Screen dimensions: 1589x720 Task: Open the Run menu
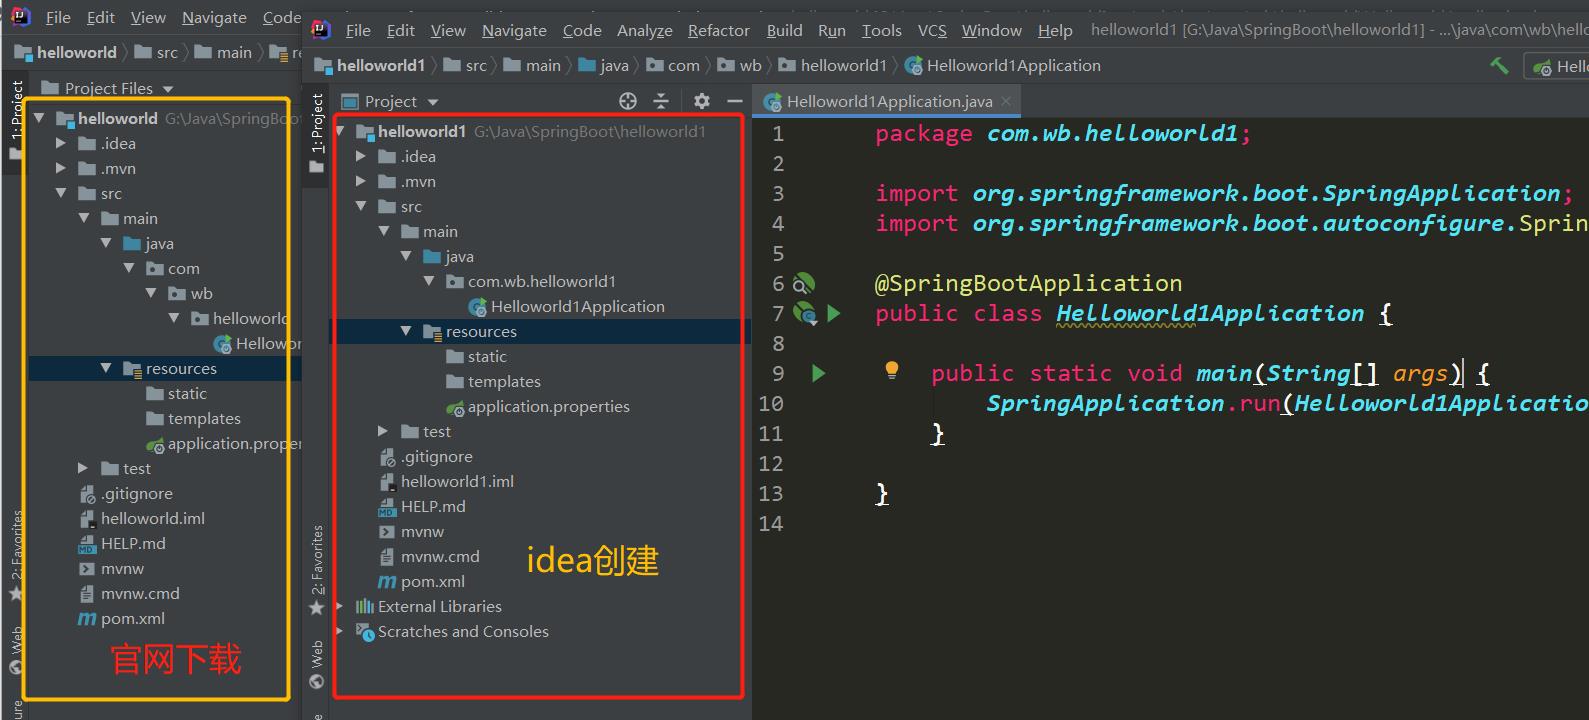[832, 30]
